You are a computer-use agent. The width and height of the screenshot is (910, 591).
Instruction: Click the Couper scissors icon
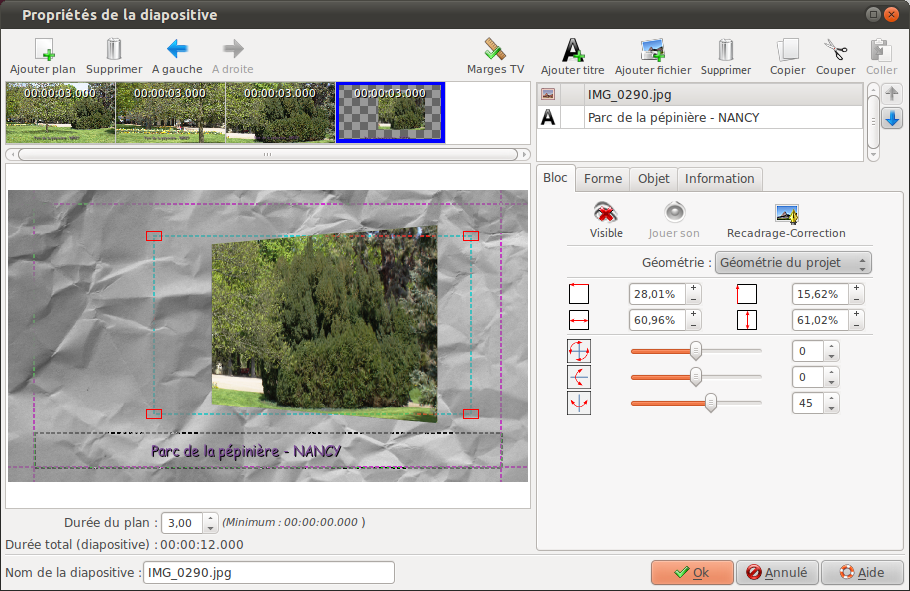tap(835, 49)
